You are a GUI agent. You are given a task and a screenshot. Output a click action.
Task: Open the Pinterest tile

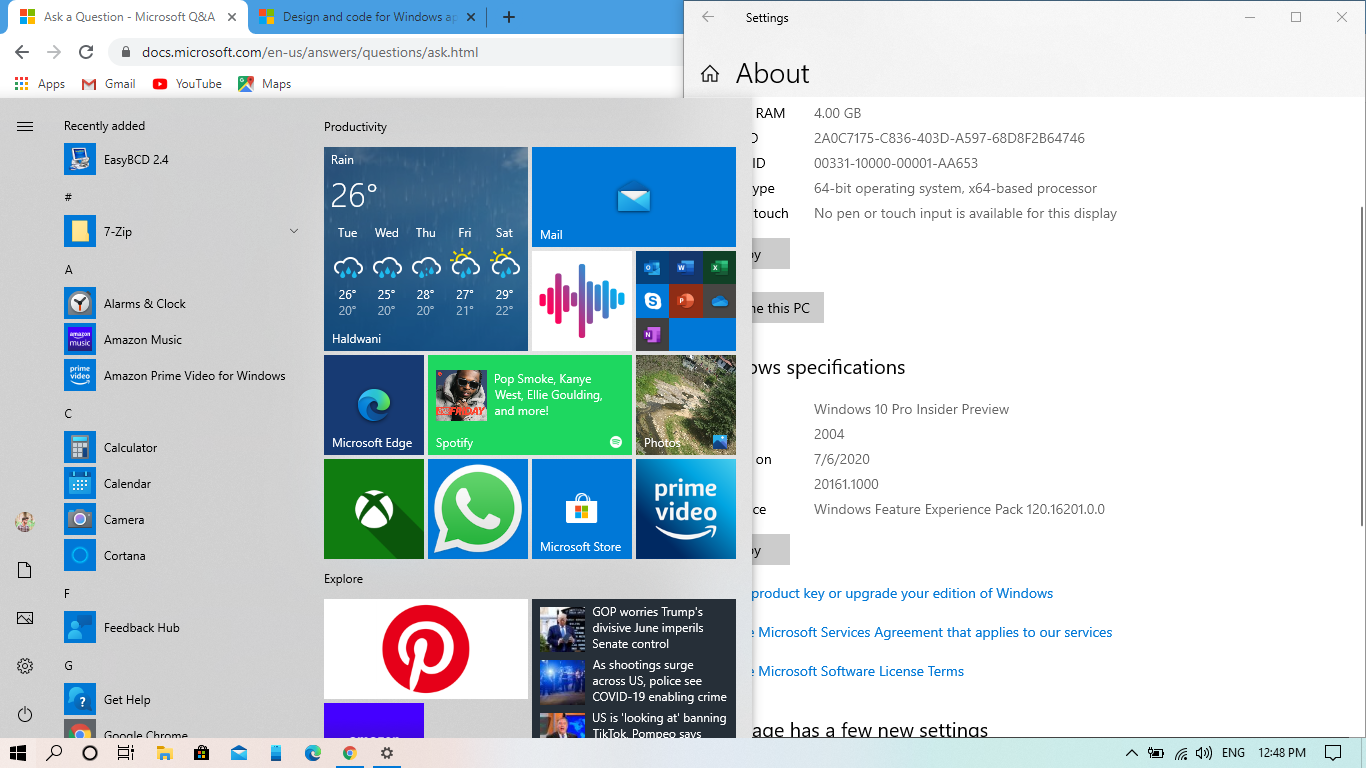[426, 649]
